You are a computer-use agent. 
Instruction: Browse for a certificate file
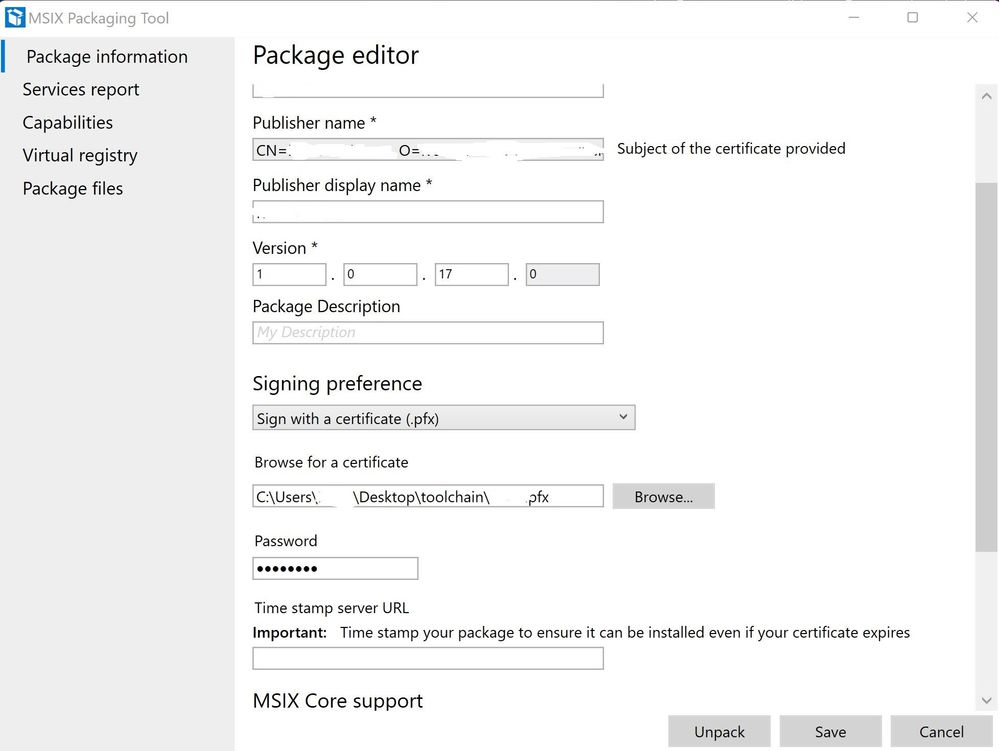click(663, 497)
